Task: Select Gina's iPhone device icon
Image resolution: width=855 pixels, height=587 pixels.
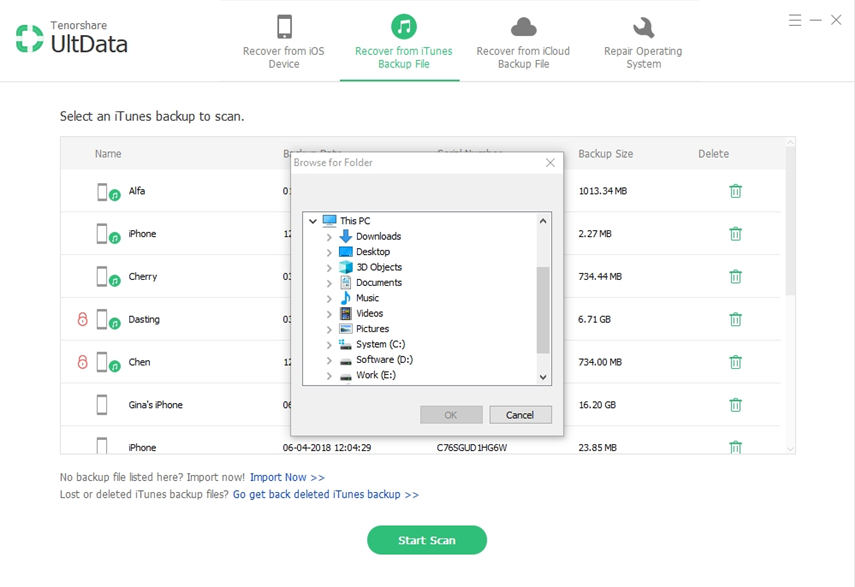Action: pyautogui.click(x=102, y=405)
